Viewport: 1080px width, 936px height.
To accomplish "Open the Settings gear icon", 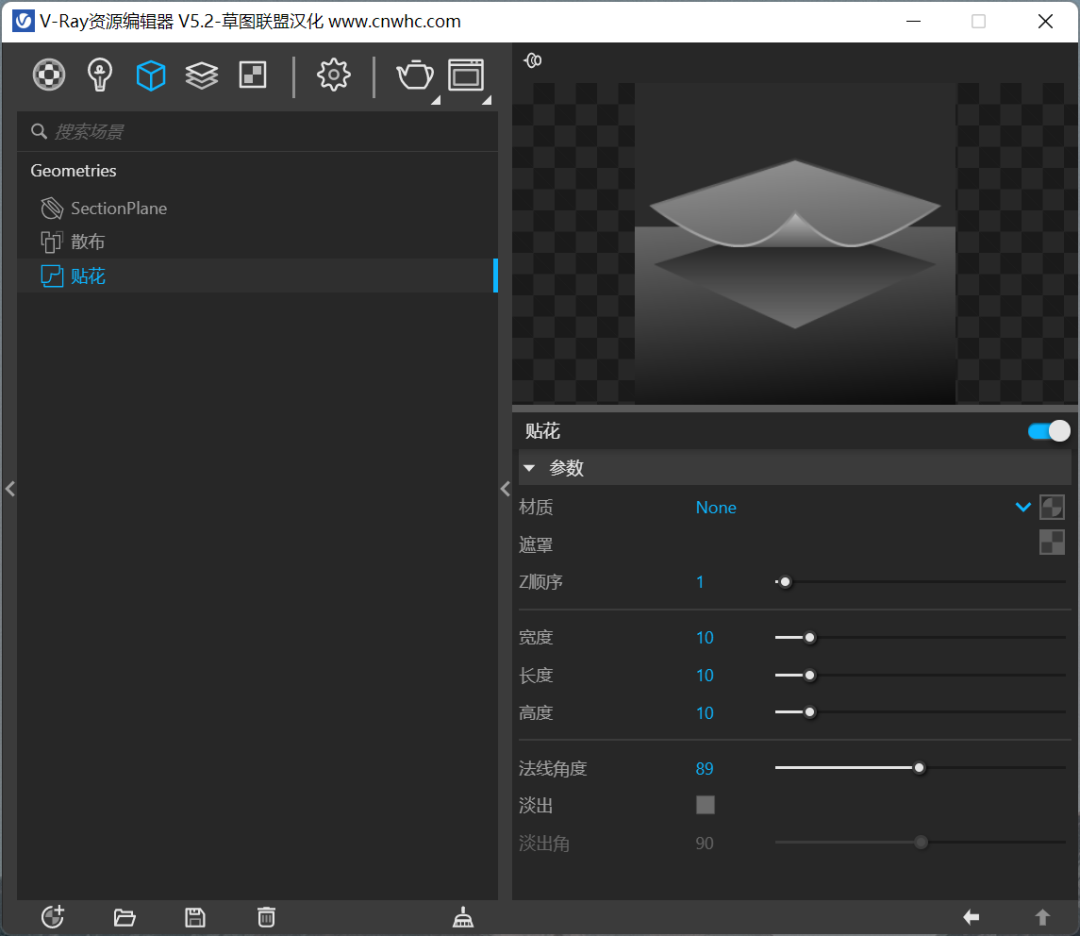I will pyautogui.click(x=333, y=74).
